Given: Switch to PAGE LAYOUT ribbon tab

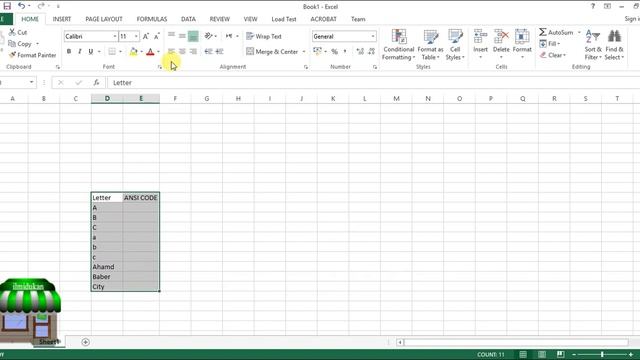Looking at the screenshot, I should (x=104, y=19).
